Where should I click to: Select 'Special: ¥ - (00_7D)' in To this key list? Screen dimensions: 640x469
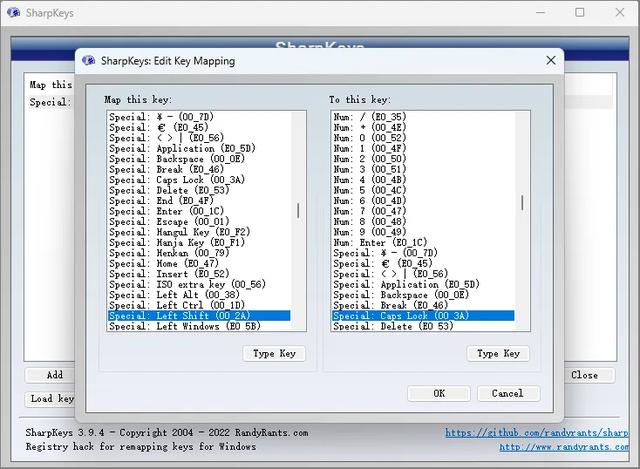click(x=423, y=253)
